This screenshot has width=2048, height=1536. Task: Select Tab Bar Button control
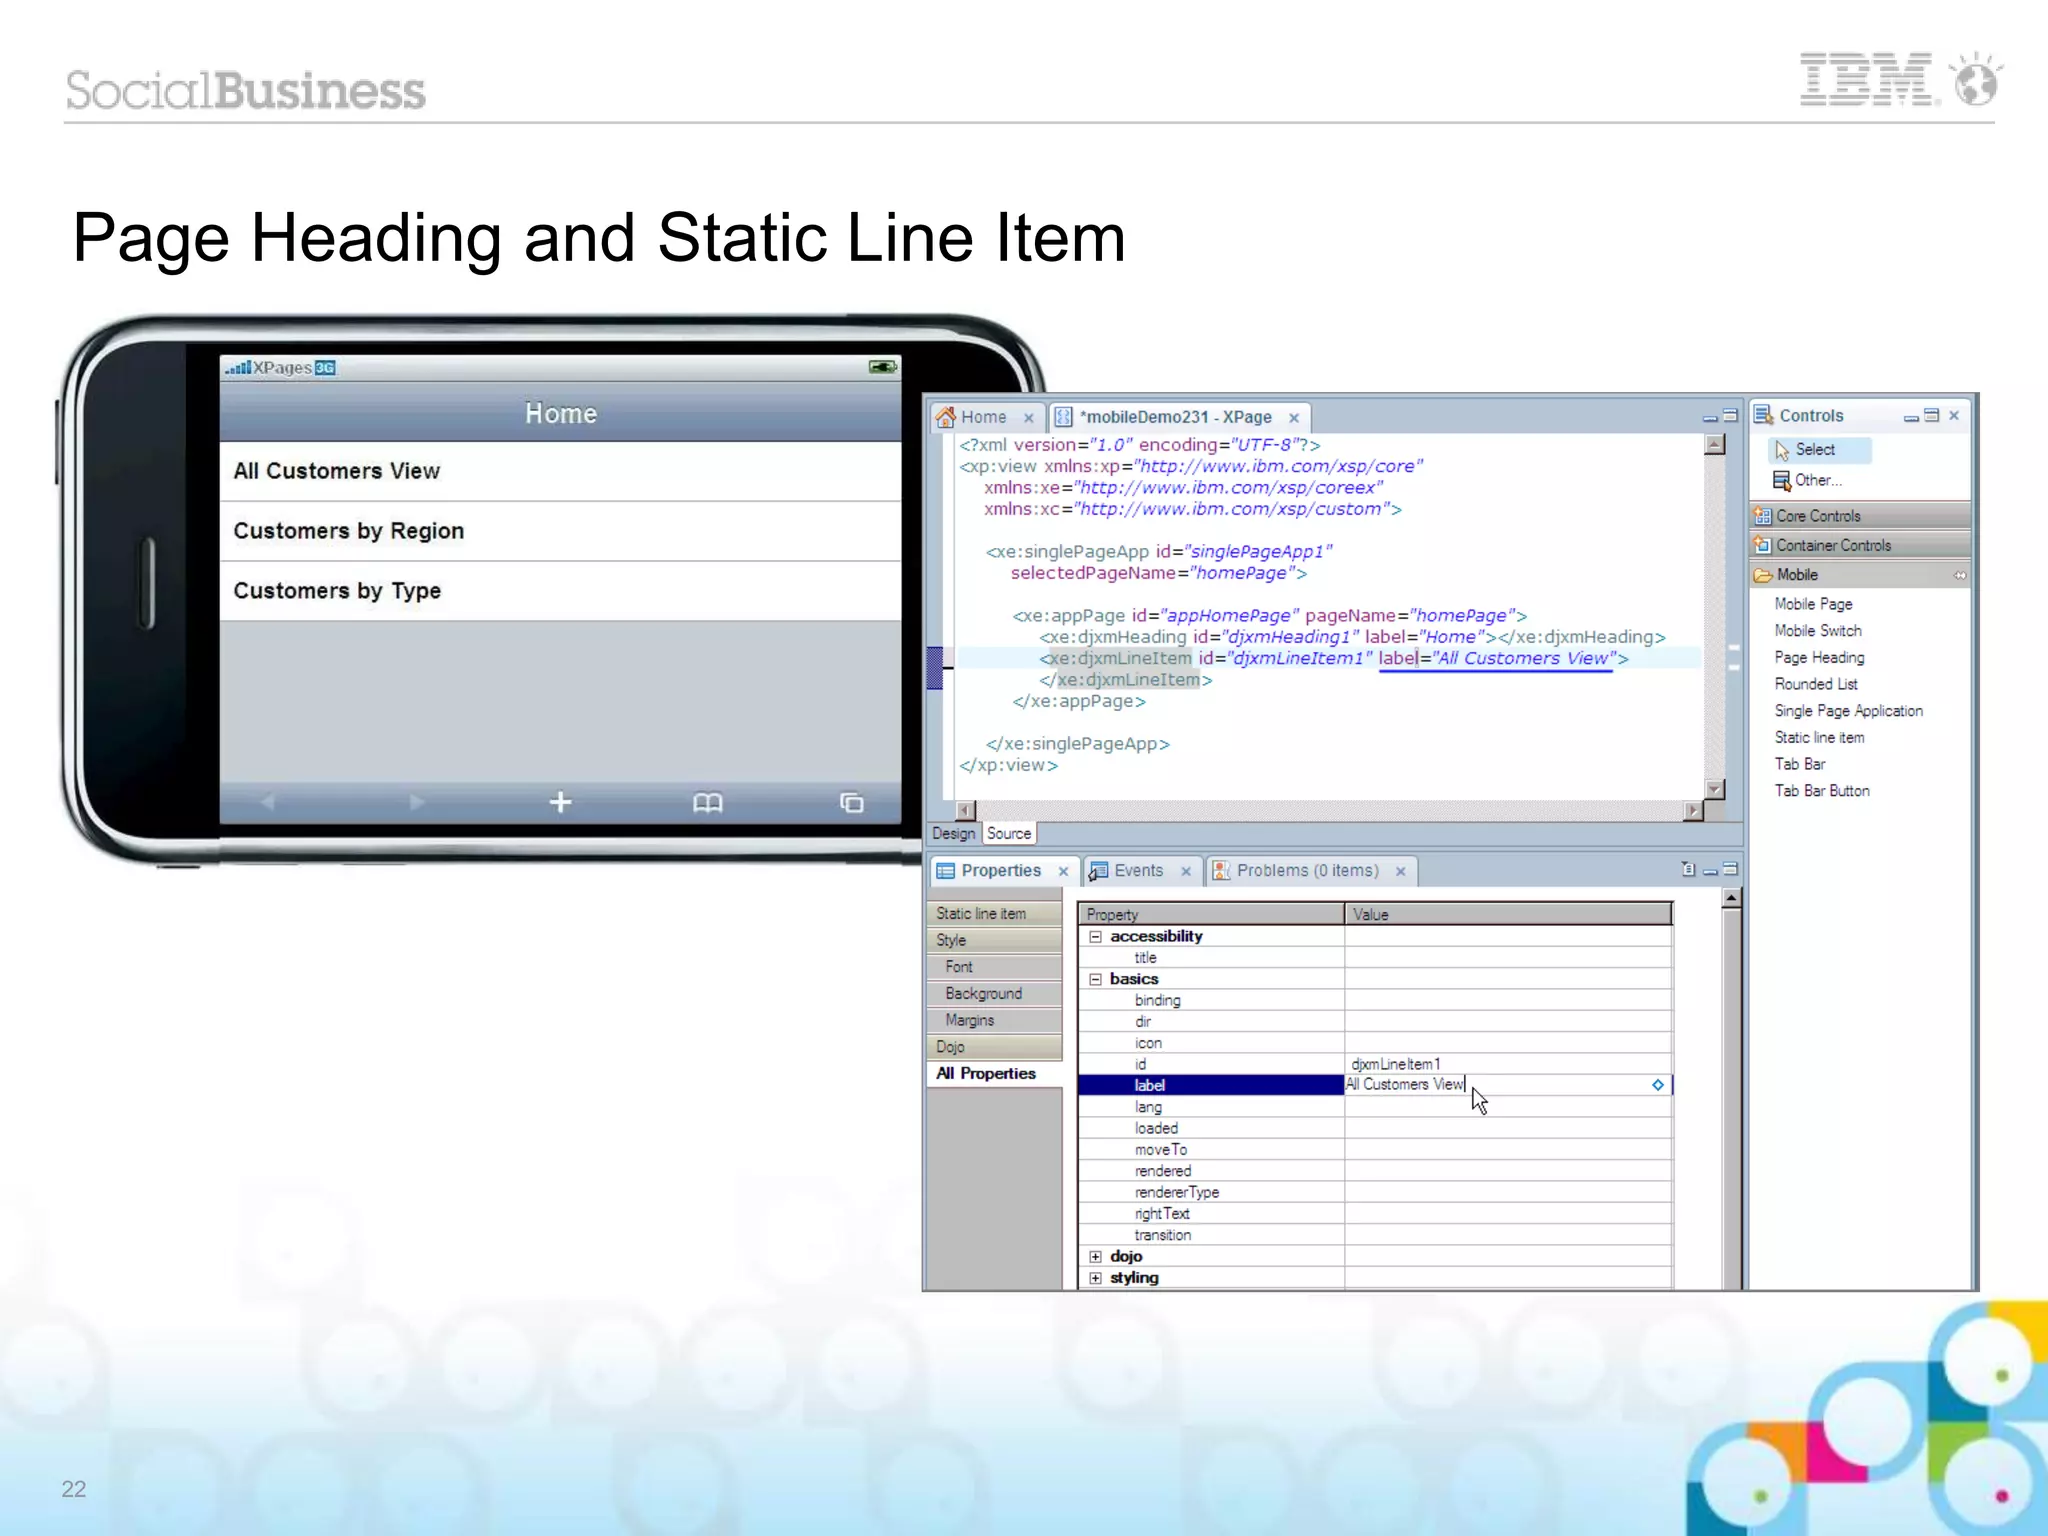pyautogui.click(x=1822, y=791)
